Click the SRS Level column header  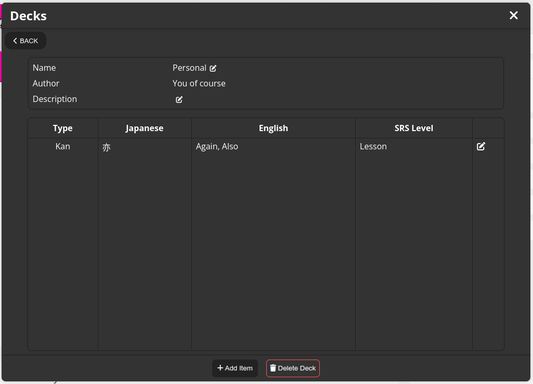point(414,128)
